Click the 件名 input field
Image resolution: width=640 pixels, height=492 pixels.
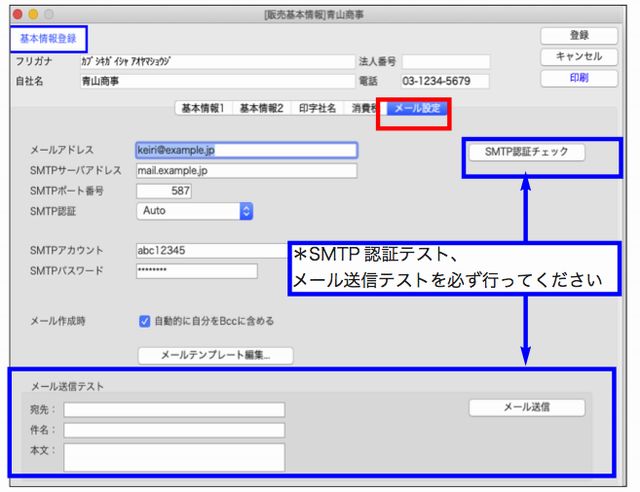[x=174, y=430]
